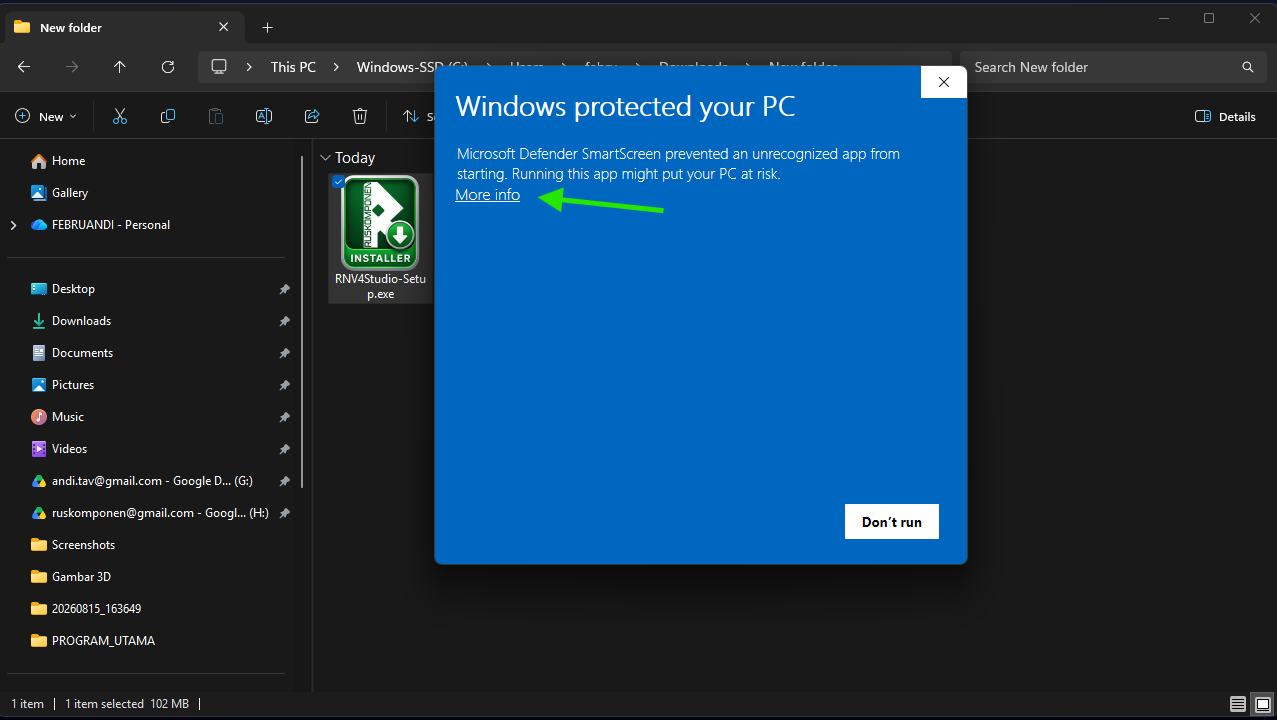Select FEBRUANDI - Personal in sidebar
Viewport: 1277px width, 720px height.
click(x=111, y=225)
